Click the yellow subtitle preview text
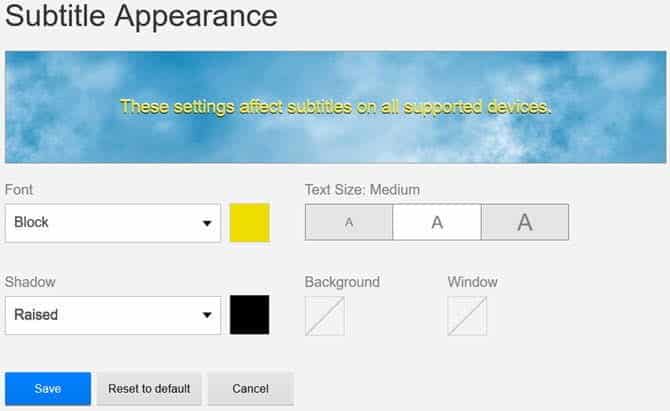 [336, 106]
